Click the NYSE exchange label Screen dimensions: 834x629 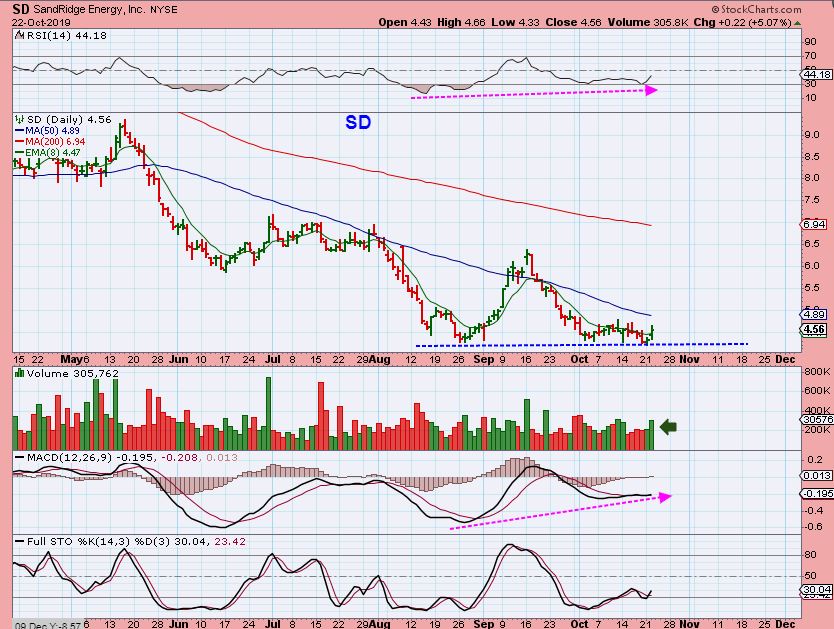(164, 9)
